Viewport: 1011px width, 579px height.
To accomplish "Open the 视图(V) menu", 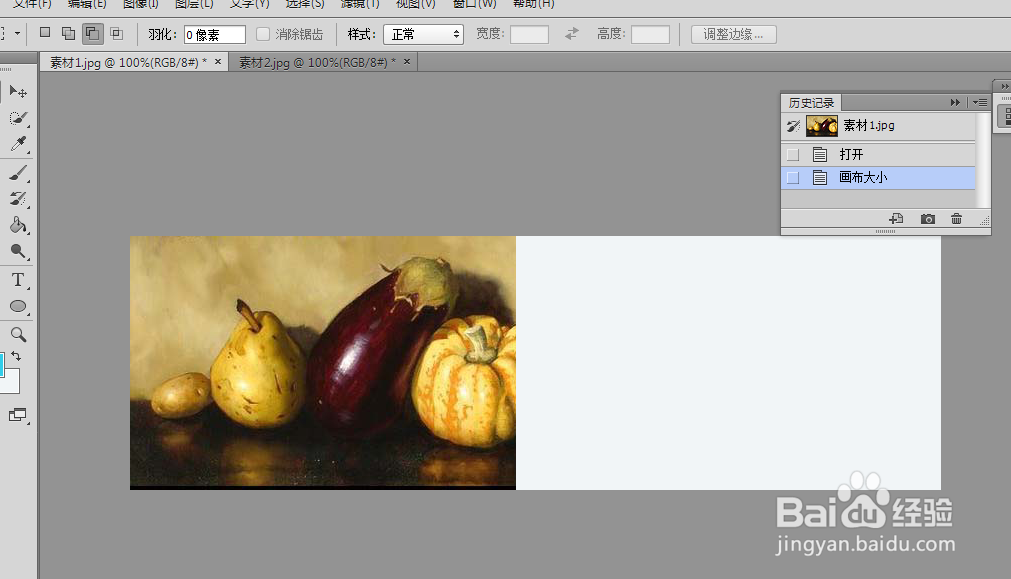I will pyautogui.click(x=415, y=5).
